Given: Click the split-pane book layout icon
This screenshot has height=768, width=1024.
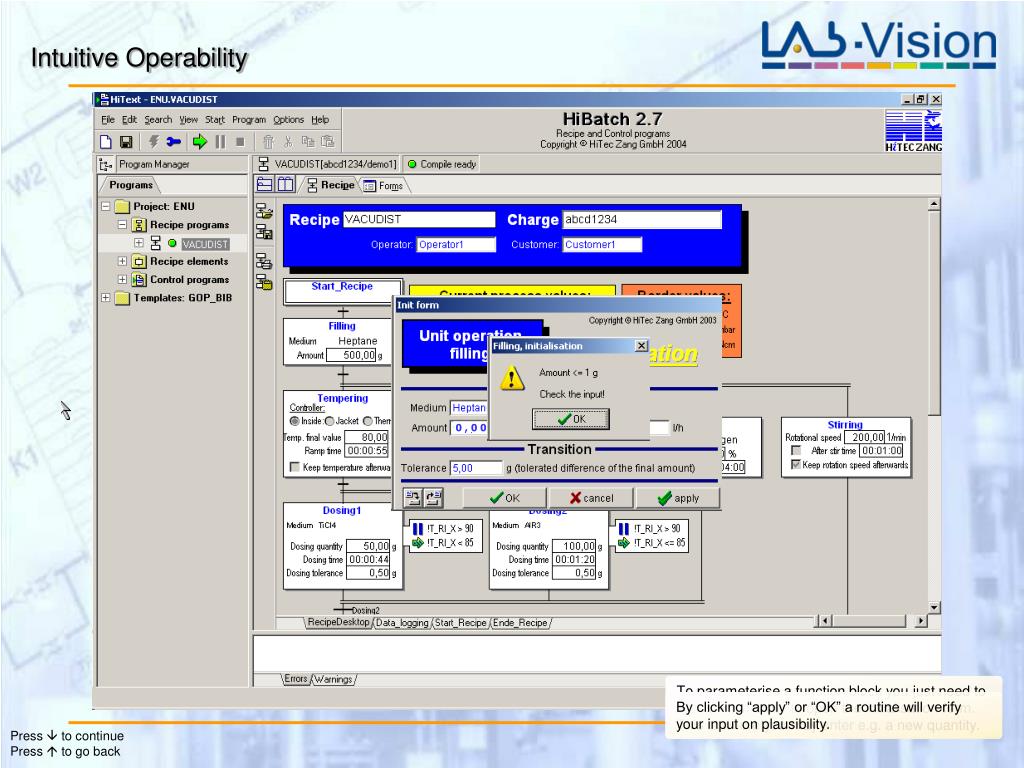Looking at the screenshot, I should (x=286, y=185).
